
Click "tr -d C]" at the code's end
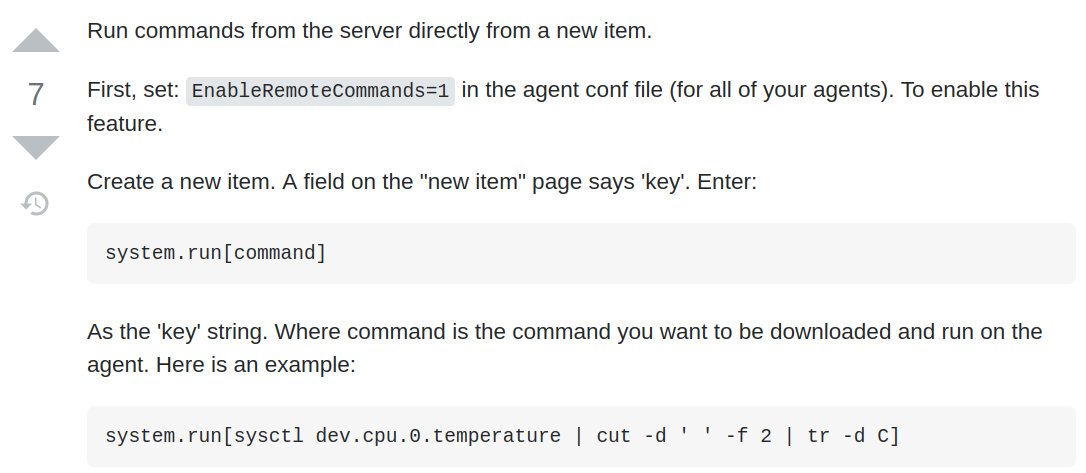853,436
